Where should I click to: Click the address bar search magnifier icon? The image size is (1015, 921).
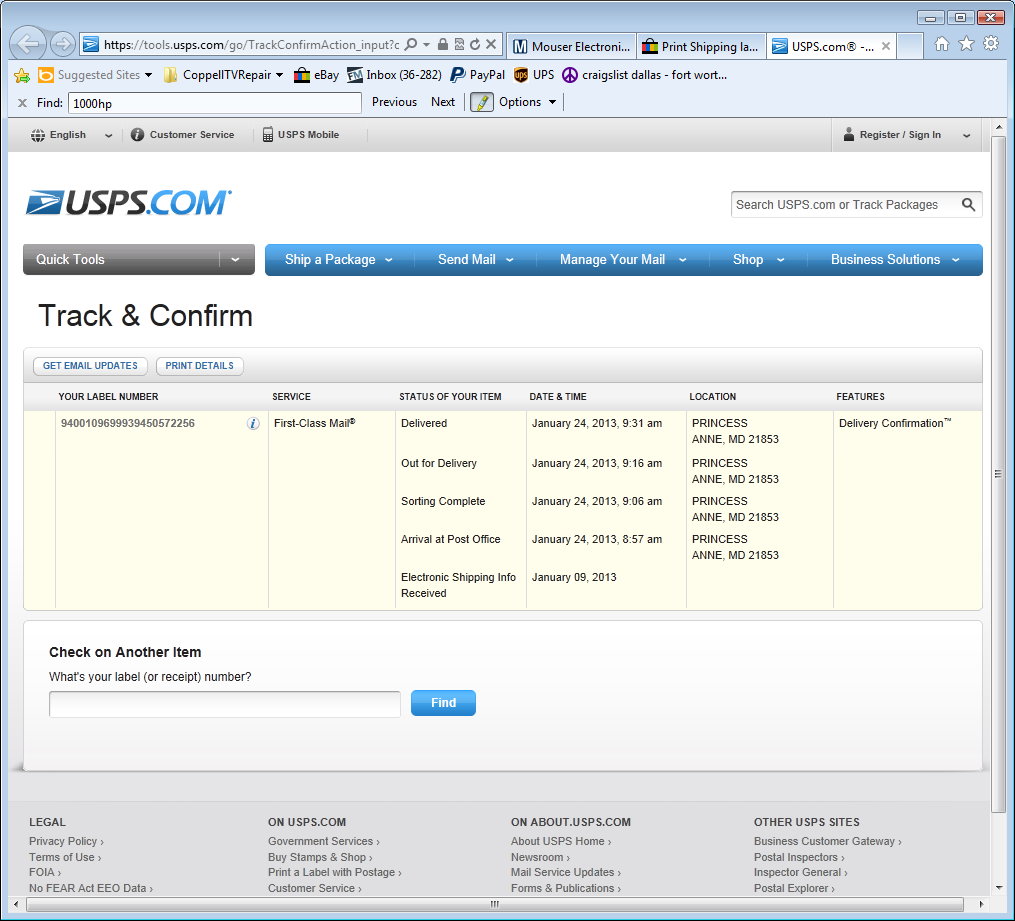(x=410, y=45)
